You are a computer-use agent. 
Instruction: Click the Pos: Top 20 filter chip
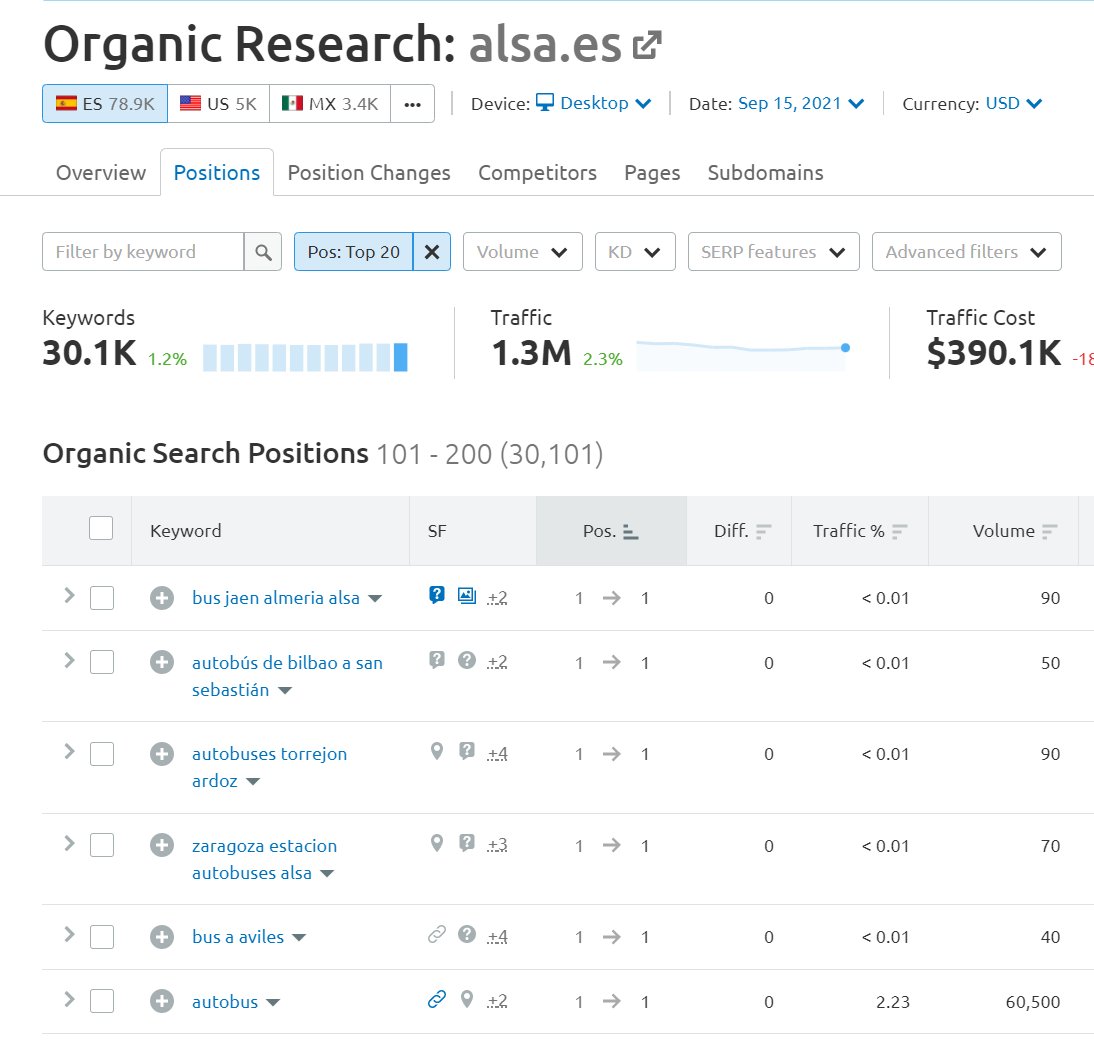[x=354, y=252]
